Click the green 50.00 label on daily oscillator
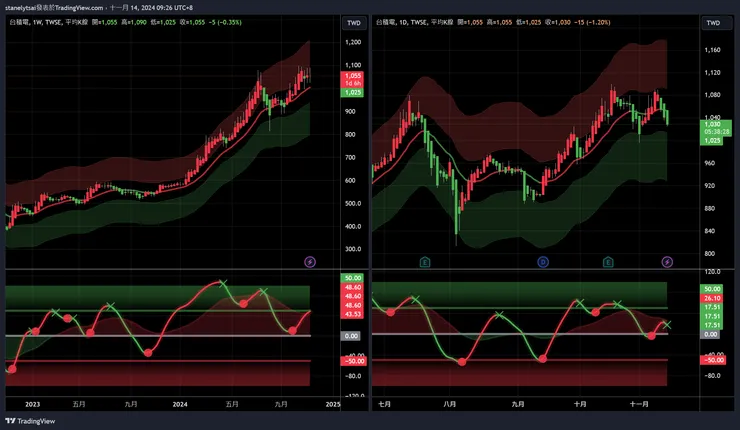The width and height of the screenshot is (740, 430). 712,289
